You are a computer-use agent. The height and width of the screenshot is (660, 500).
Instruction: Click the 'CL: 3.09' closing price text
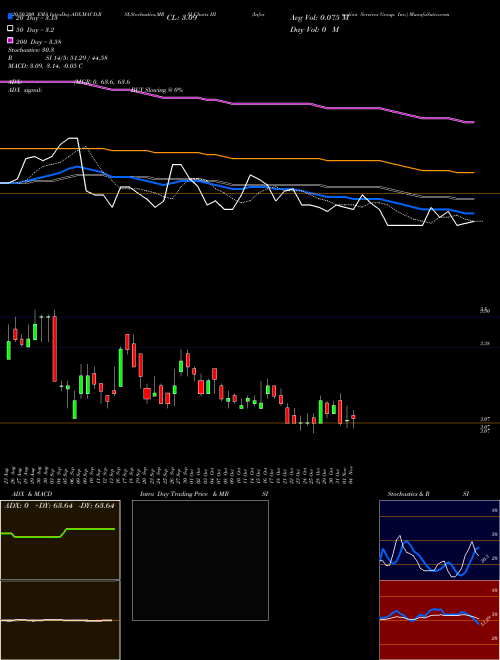click(x=182, y=18)
